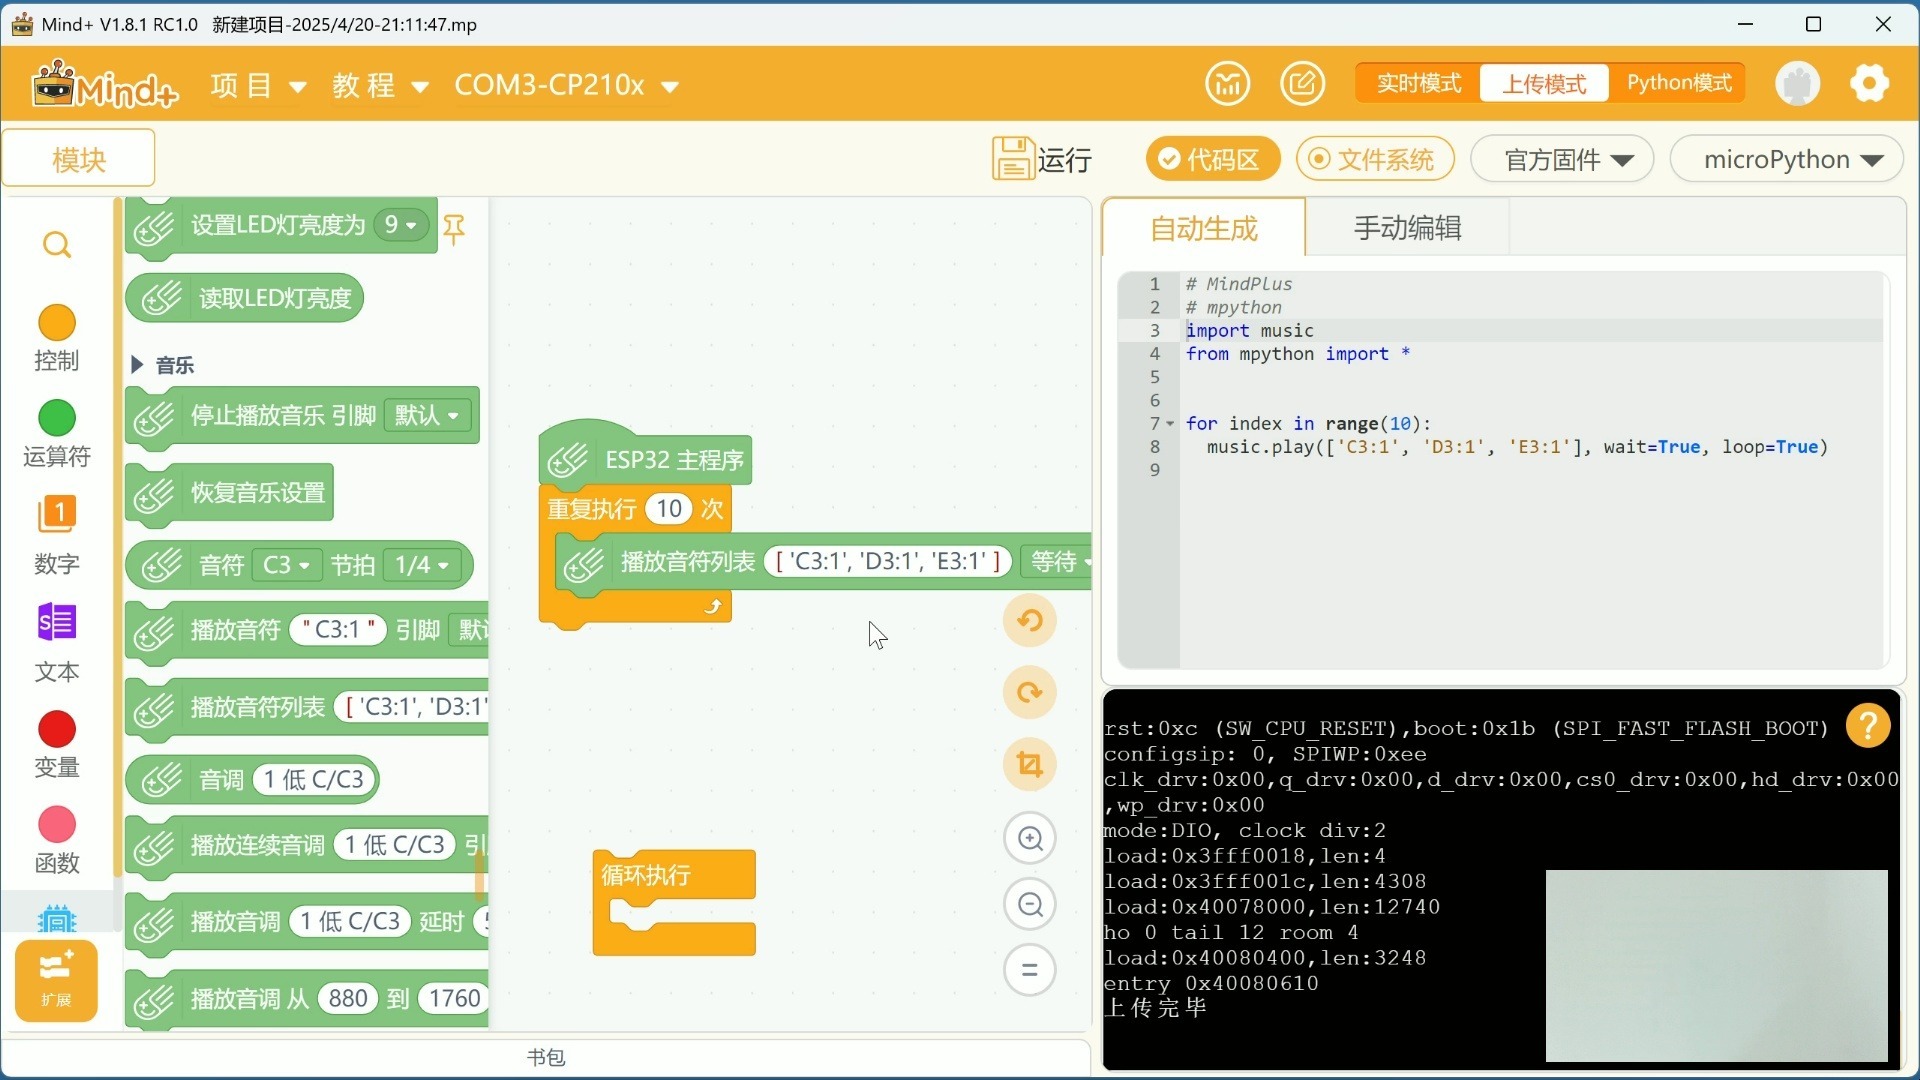This screenshot has width=1920, height=1080.
Task: Click the undo icon on the workspace
Action: point(1029,620)
